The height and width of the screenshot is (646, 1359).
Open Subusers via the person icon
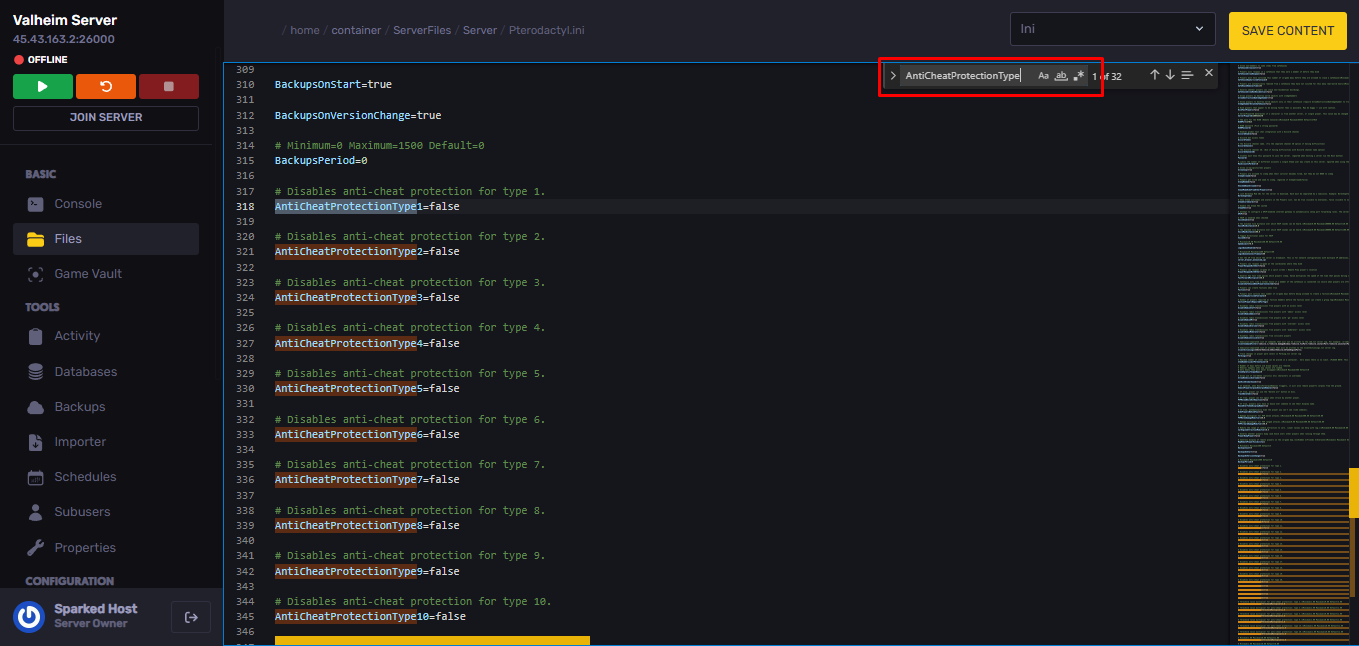pyautogui.click(x=35, y=512)
